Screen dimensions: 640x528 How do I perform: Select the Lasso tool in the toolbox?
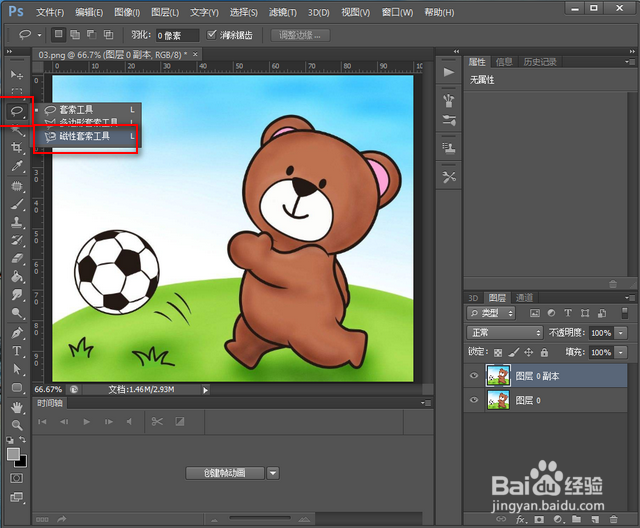17,111
